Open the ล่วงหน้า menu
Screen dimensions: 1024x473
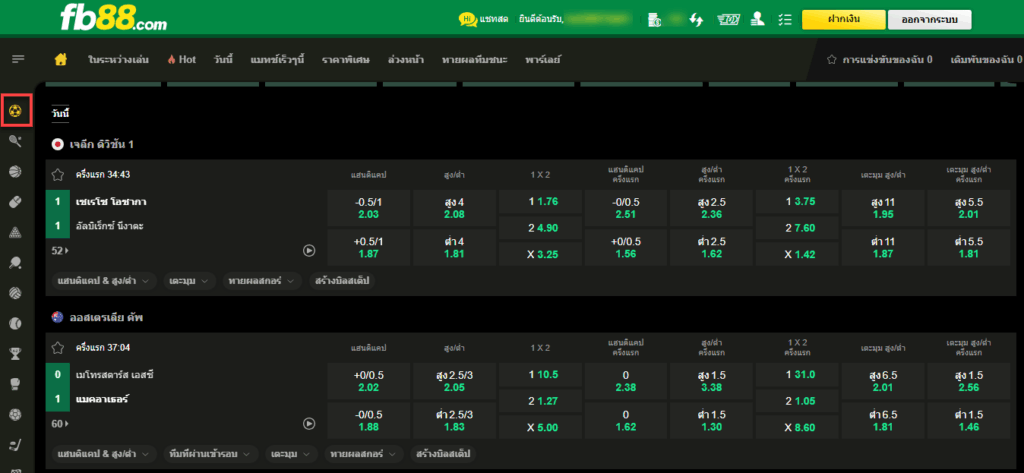(406, 59)
